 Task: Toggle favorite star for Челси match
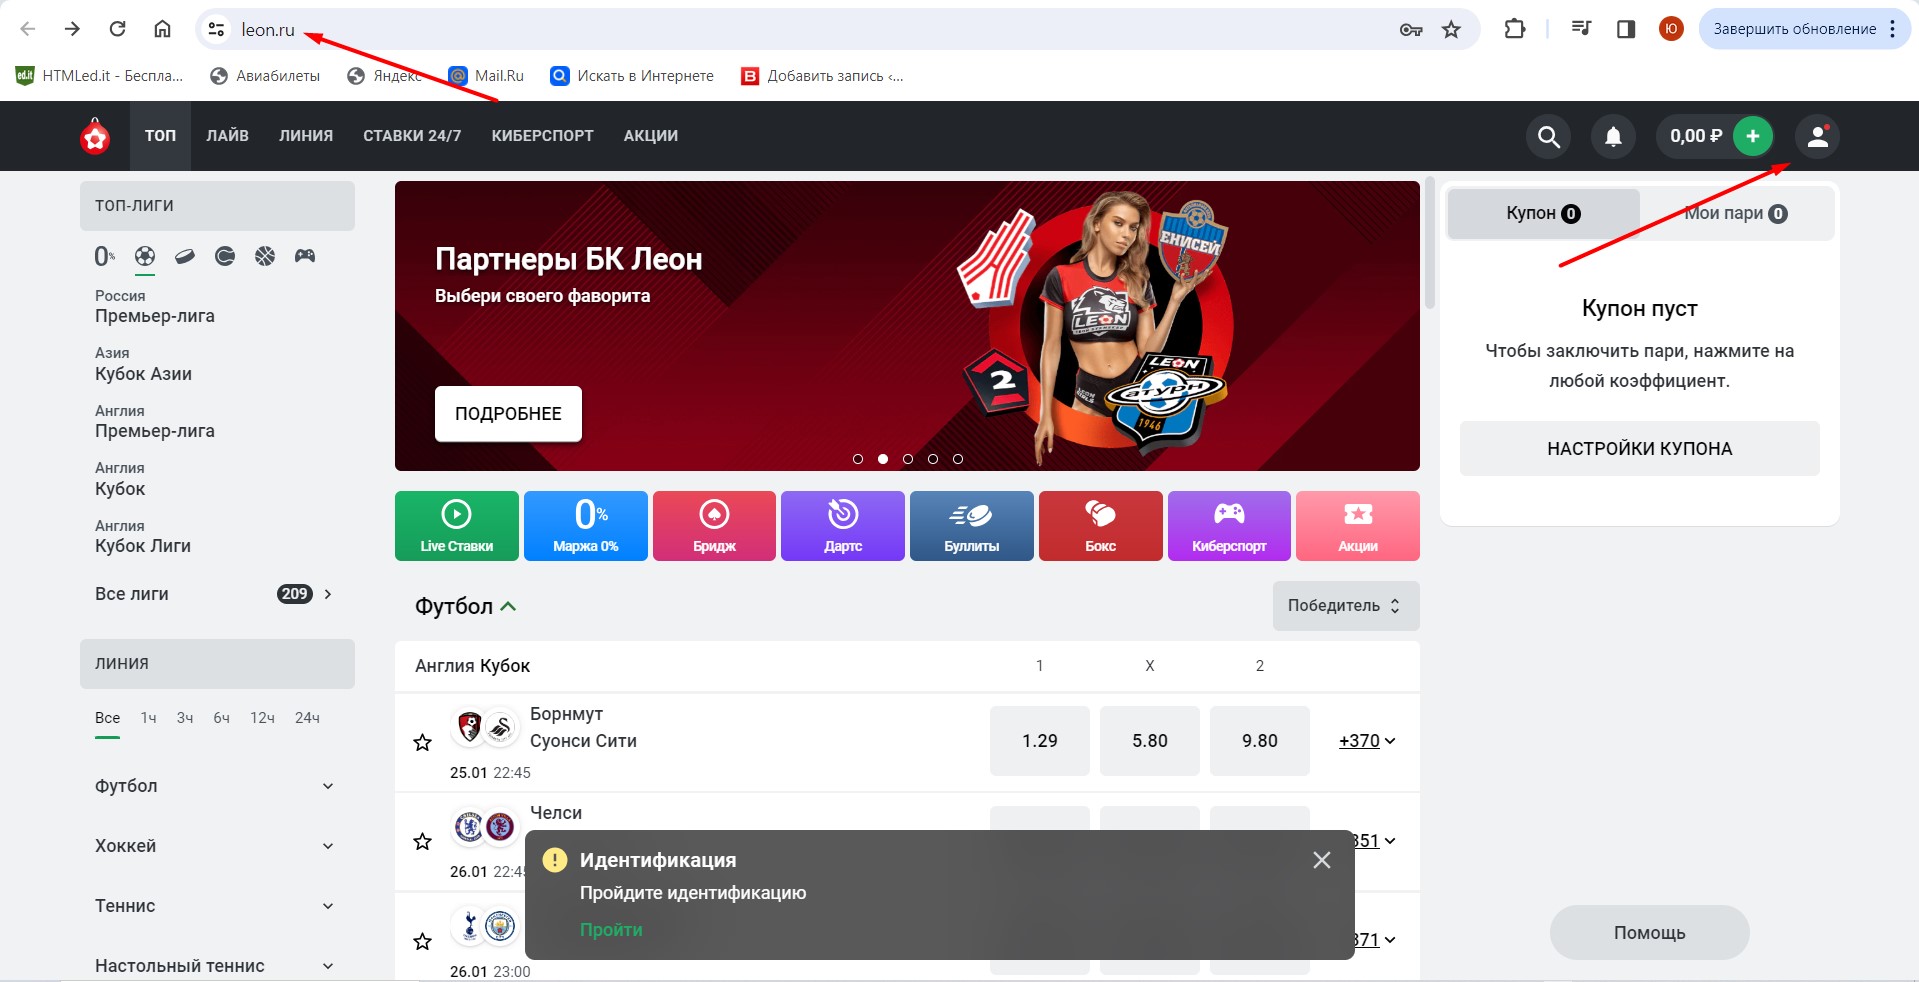point(423,841)
